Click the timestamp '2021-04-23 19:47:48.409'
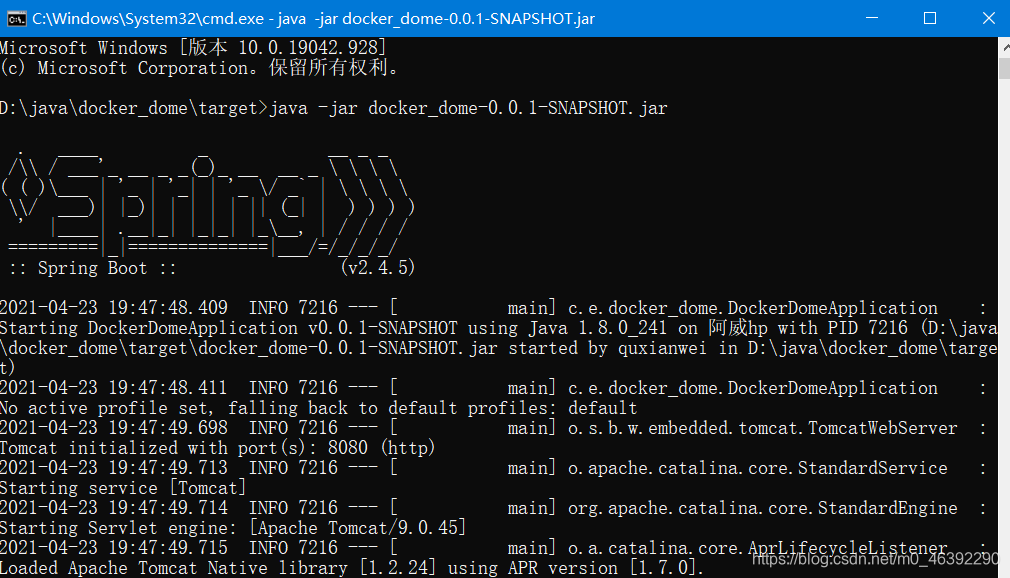 tap(114, 307)
